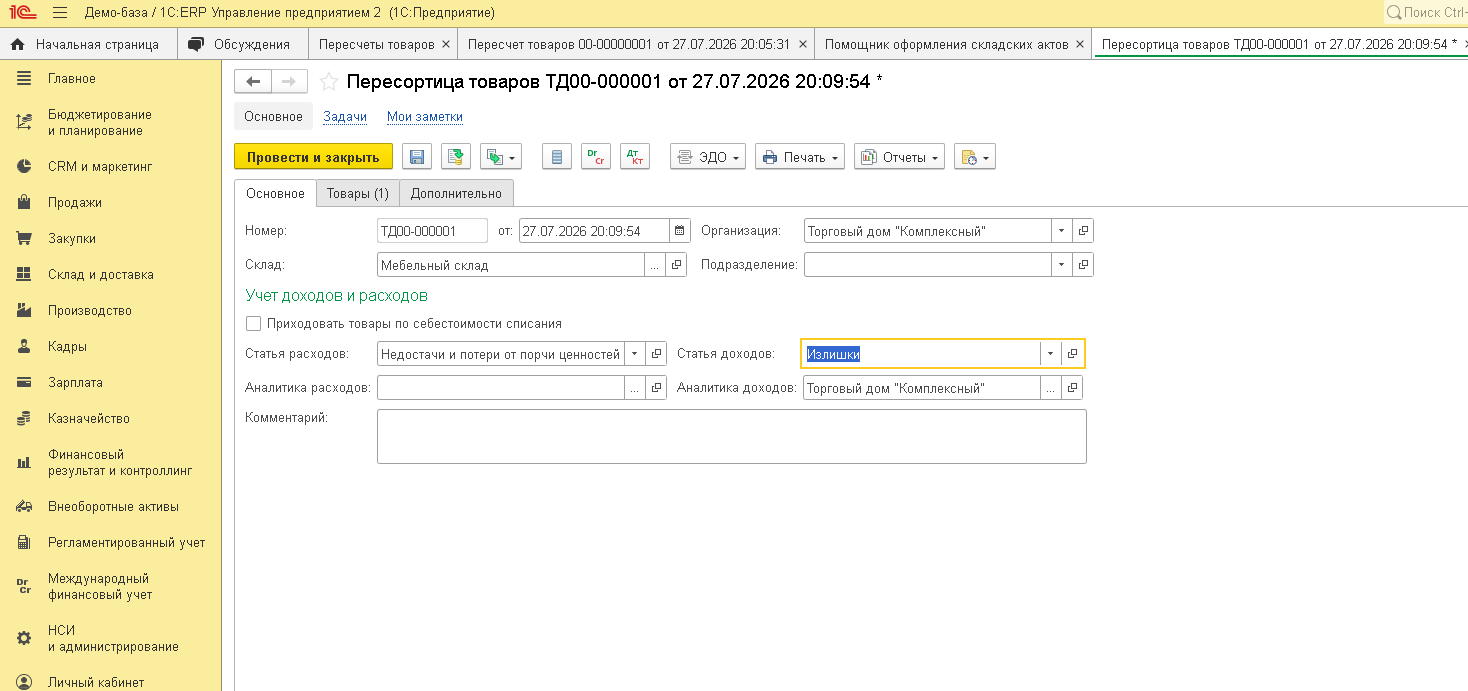Expand the Организация dropdown list
The image size is (1468, 691).
point(1061,231)
